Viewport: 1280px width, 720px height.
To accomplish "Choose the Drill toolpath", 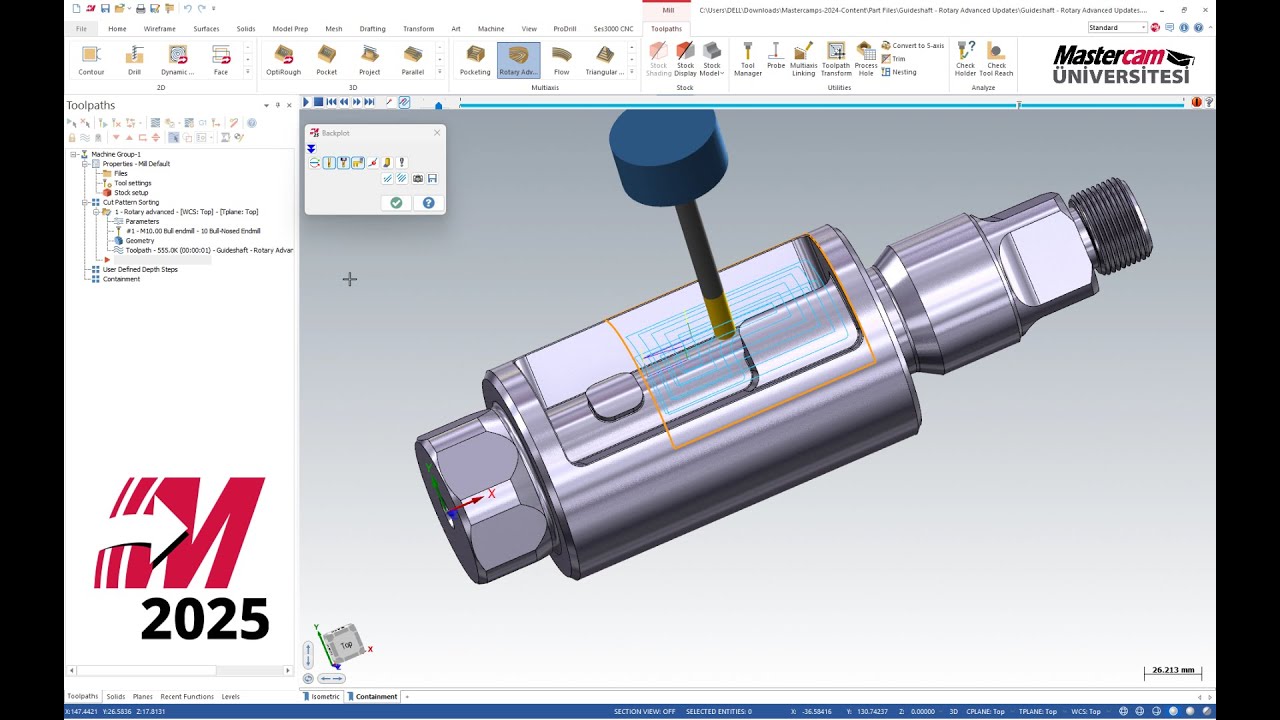I will (x=134, y=60).
